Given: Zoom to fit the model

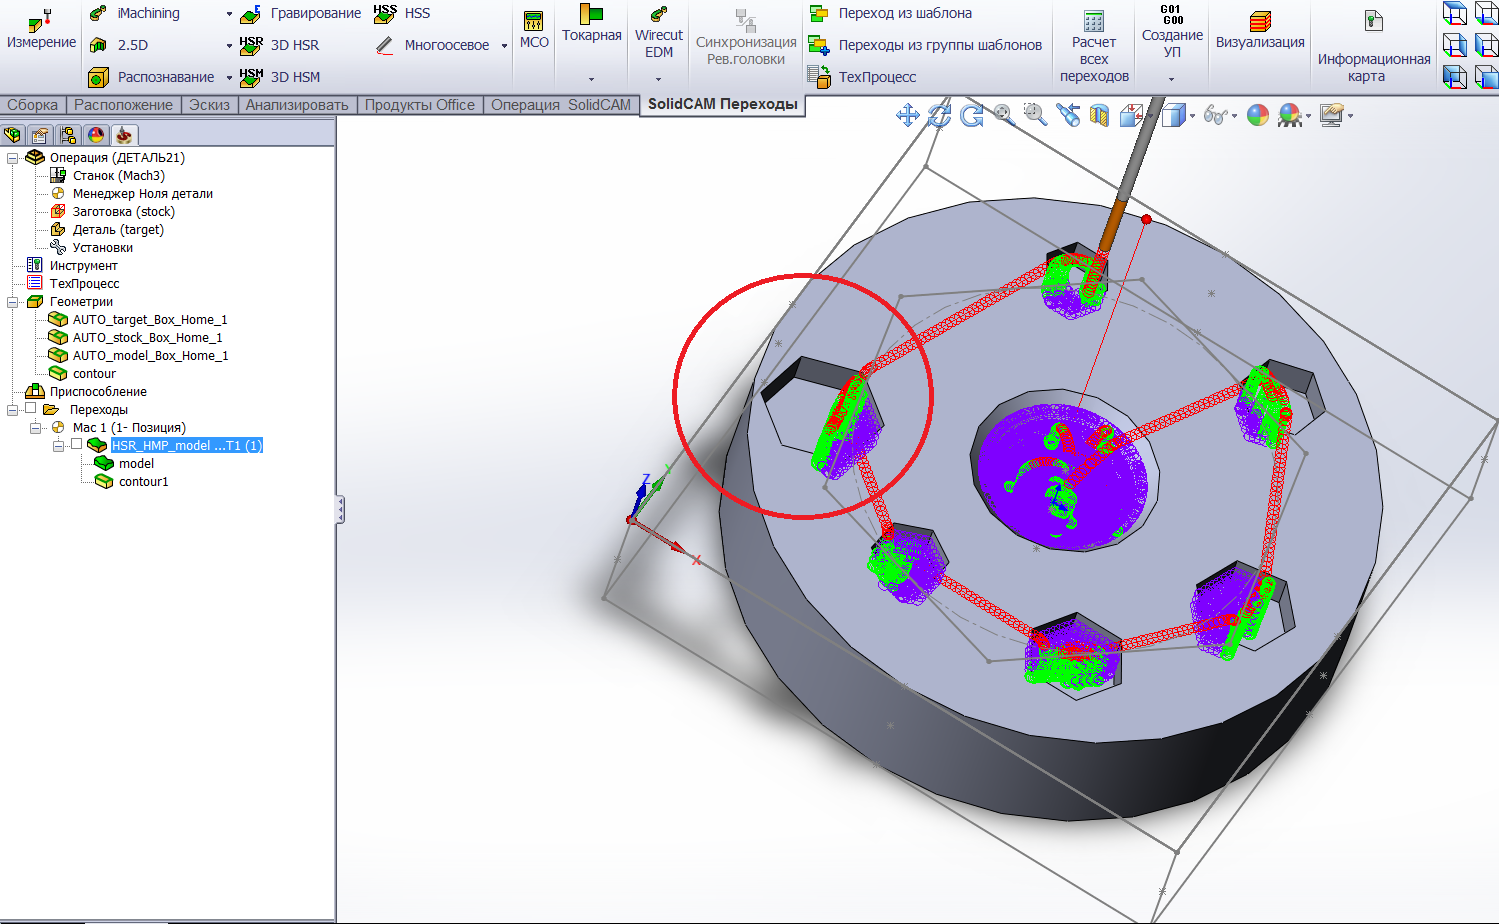Looking at the screenshot, I should click(1003, 116).
